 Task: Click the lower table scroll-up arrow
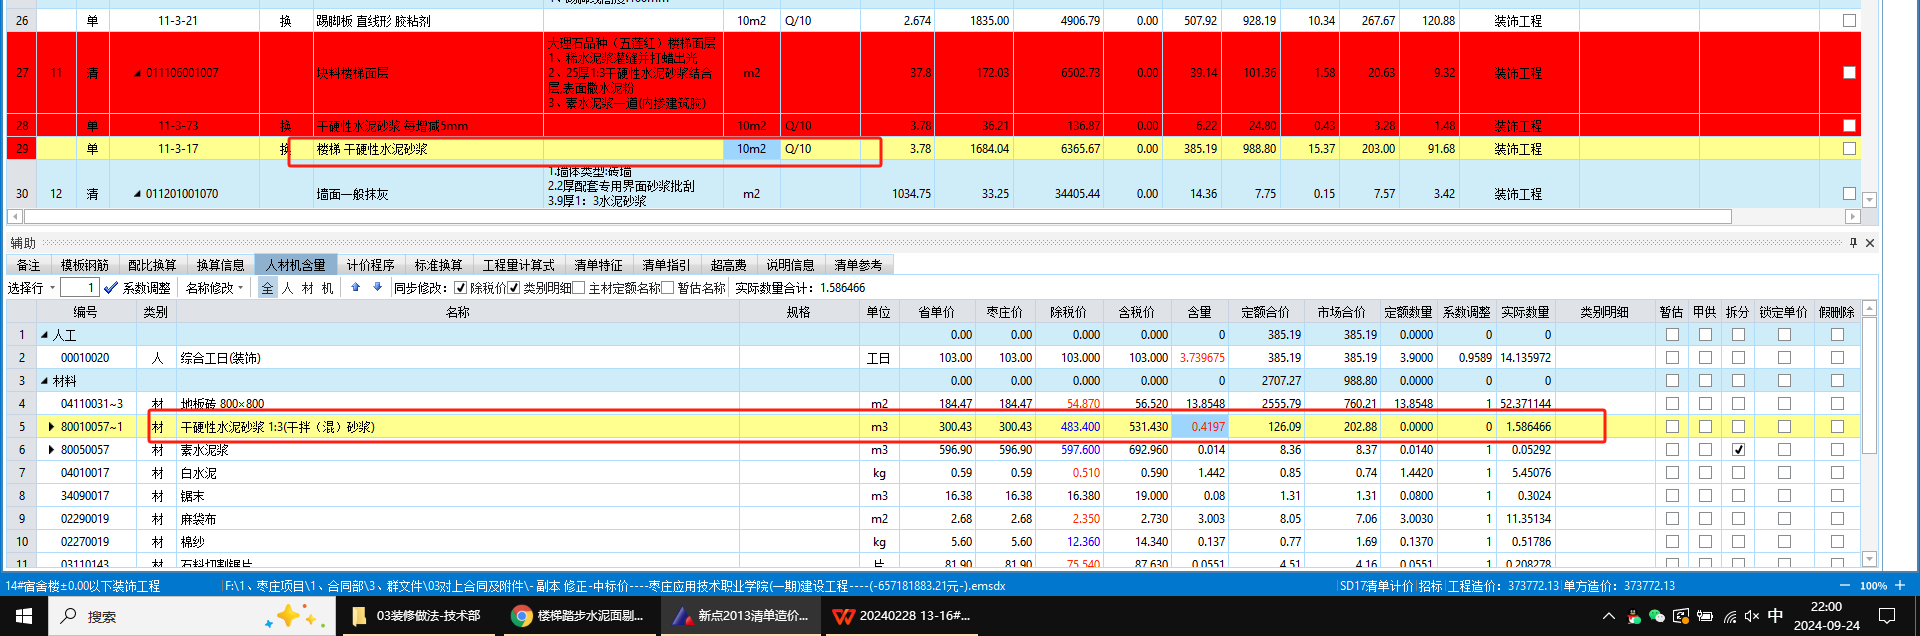click(1870, 310)
